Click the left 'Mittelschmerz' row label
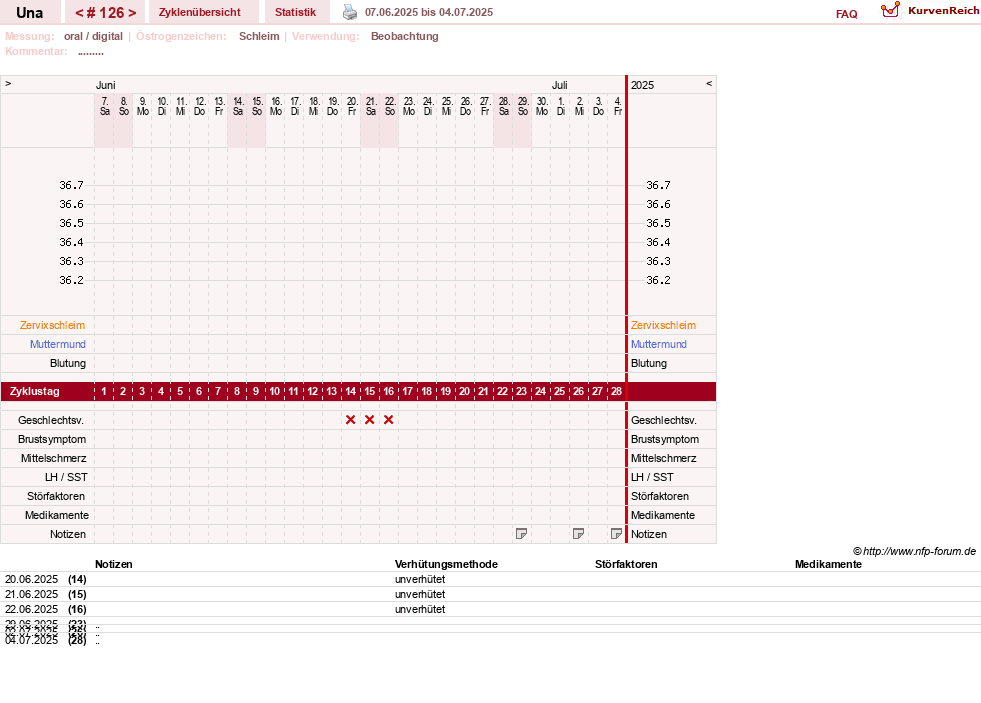The width and height of the screenshot is (981, 703). coord(54,458)
